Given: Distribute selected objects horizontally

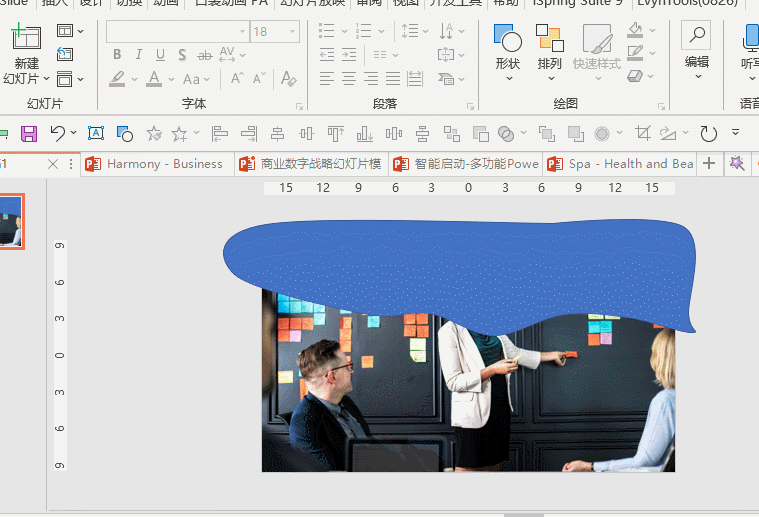Looking at the screenshot, I should pos(394,134).
